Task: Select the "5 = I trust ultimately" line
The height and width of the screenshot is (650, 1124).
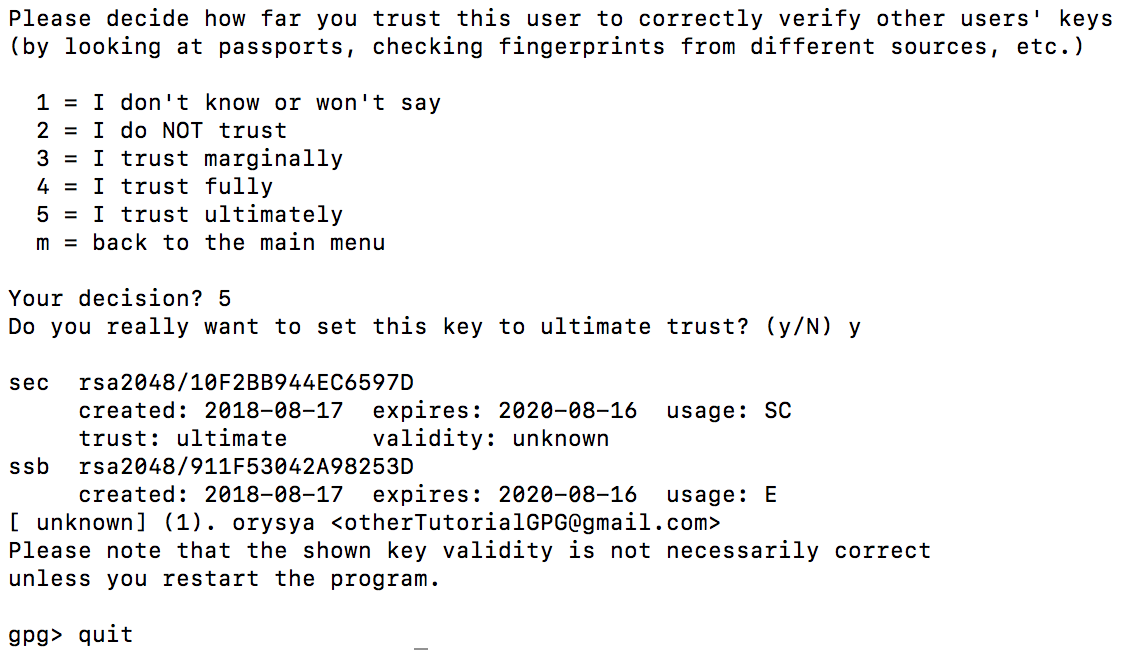Action: click(189, 215)
